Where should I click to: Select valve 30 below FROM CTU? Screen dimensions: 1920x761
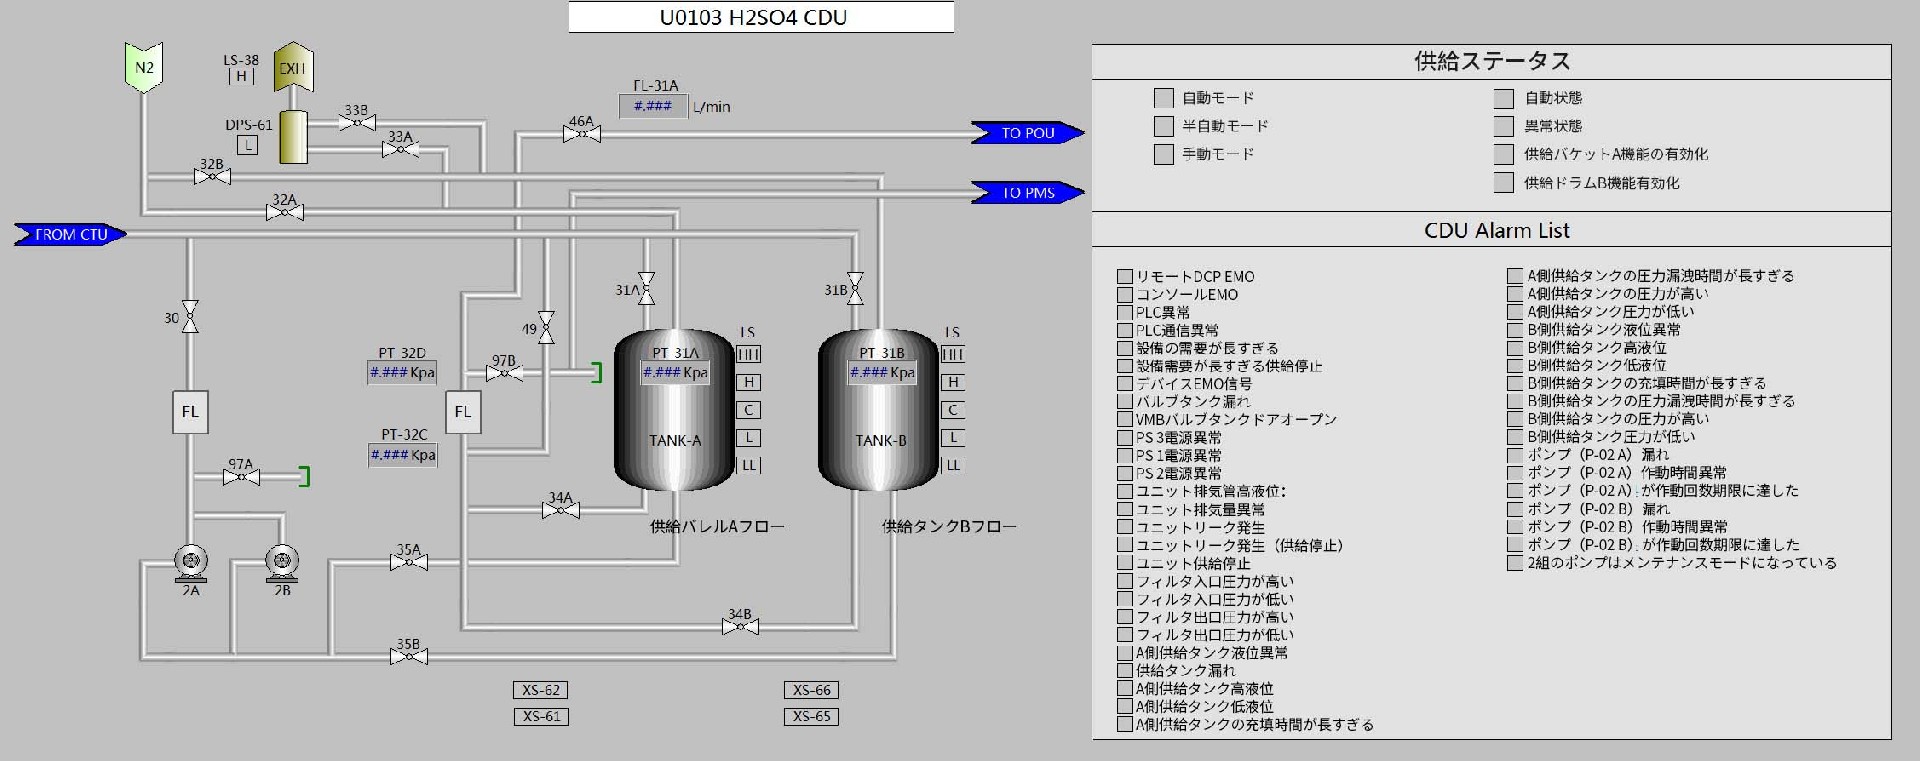pyautogui.click(x=190, y=317)
